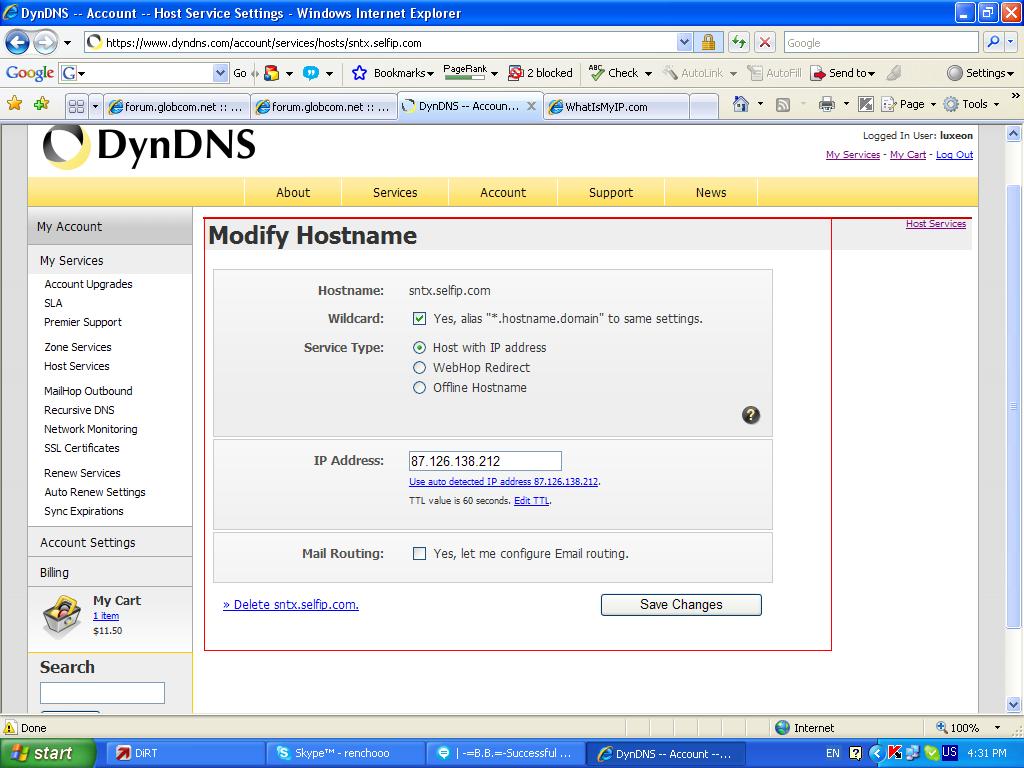This screenshot has height=768, width=1024.
Task: Click the Google toolbar Bookmarks star
Action: [360, 73]
